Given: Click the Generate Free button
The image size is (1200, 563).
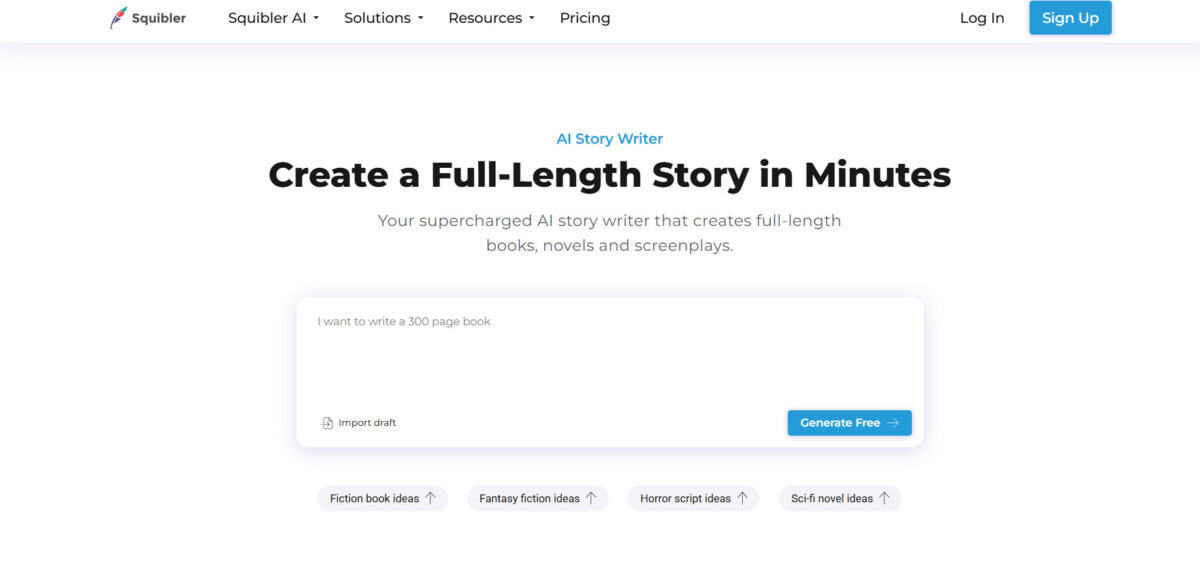Looking at the screenshot, I should 849,423.
